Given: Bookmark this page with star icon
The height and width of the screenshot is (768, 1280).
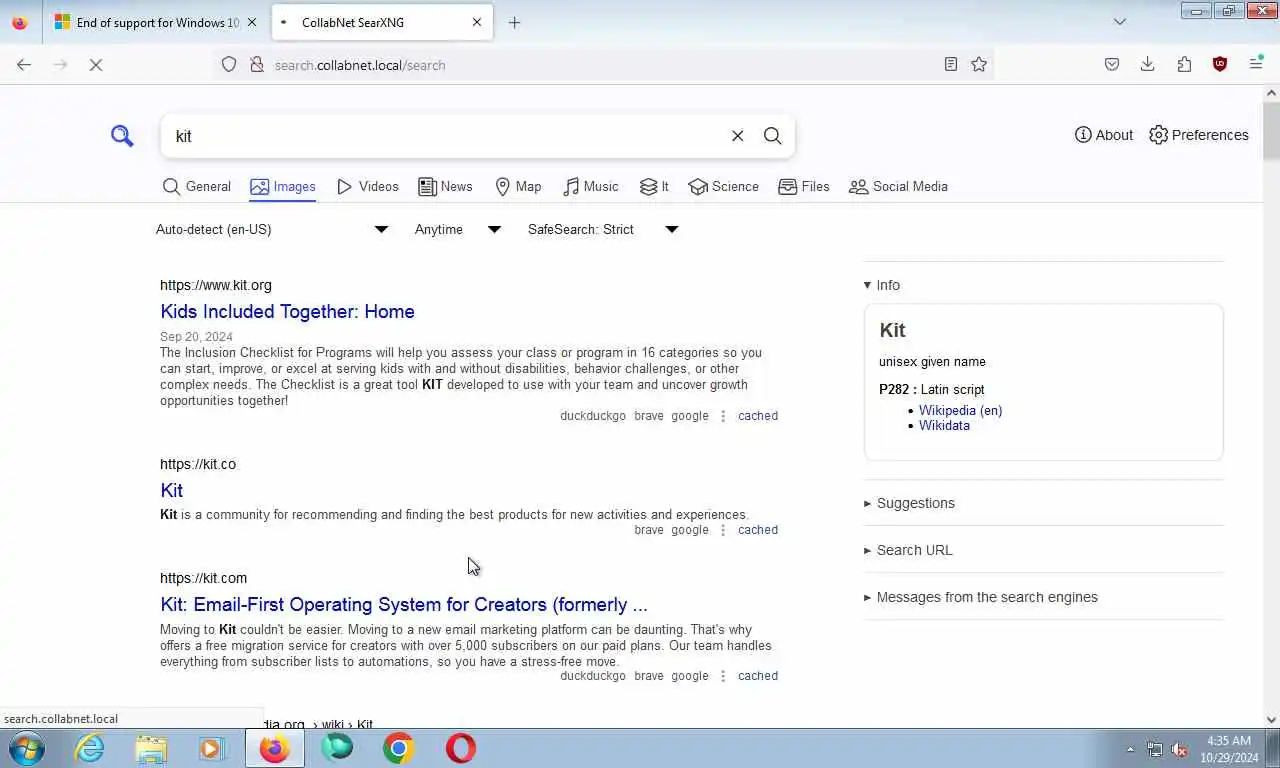Looking at the screenshot, I should pyautogui.click(x=979, y=65).
